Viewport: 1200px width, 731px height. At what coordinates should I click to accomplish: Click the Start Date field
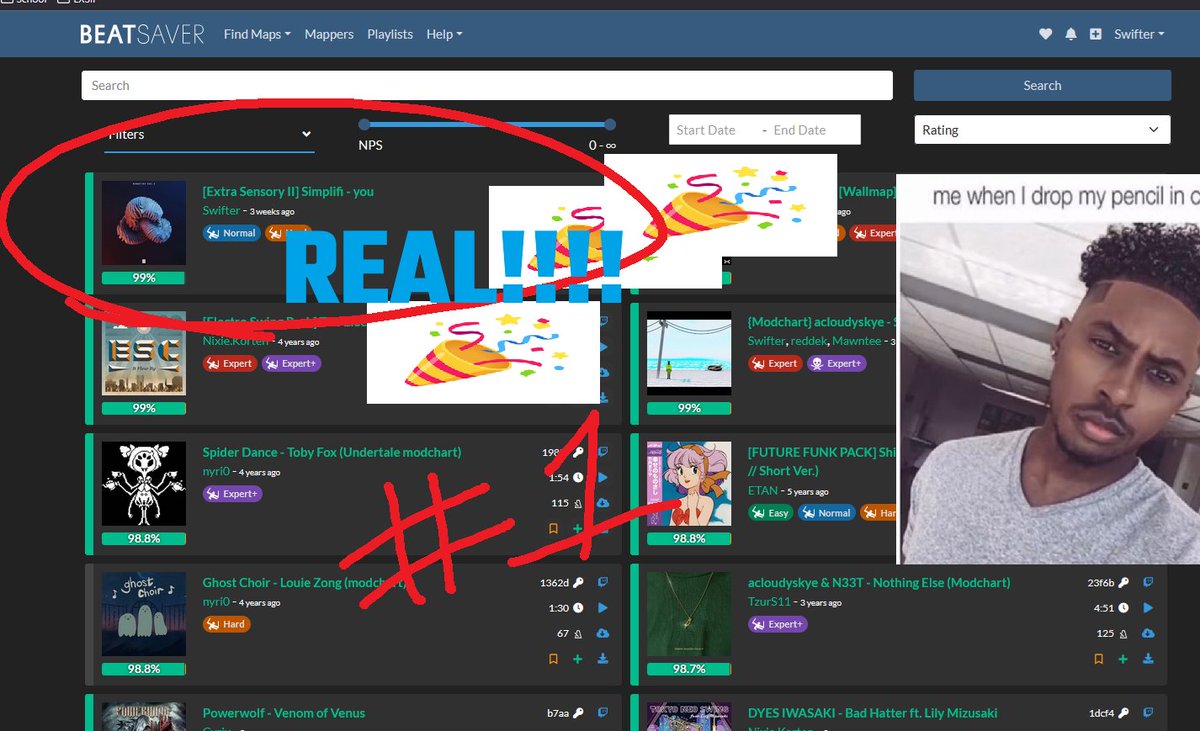point(706,130)
